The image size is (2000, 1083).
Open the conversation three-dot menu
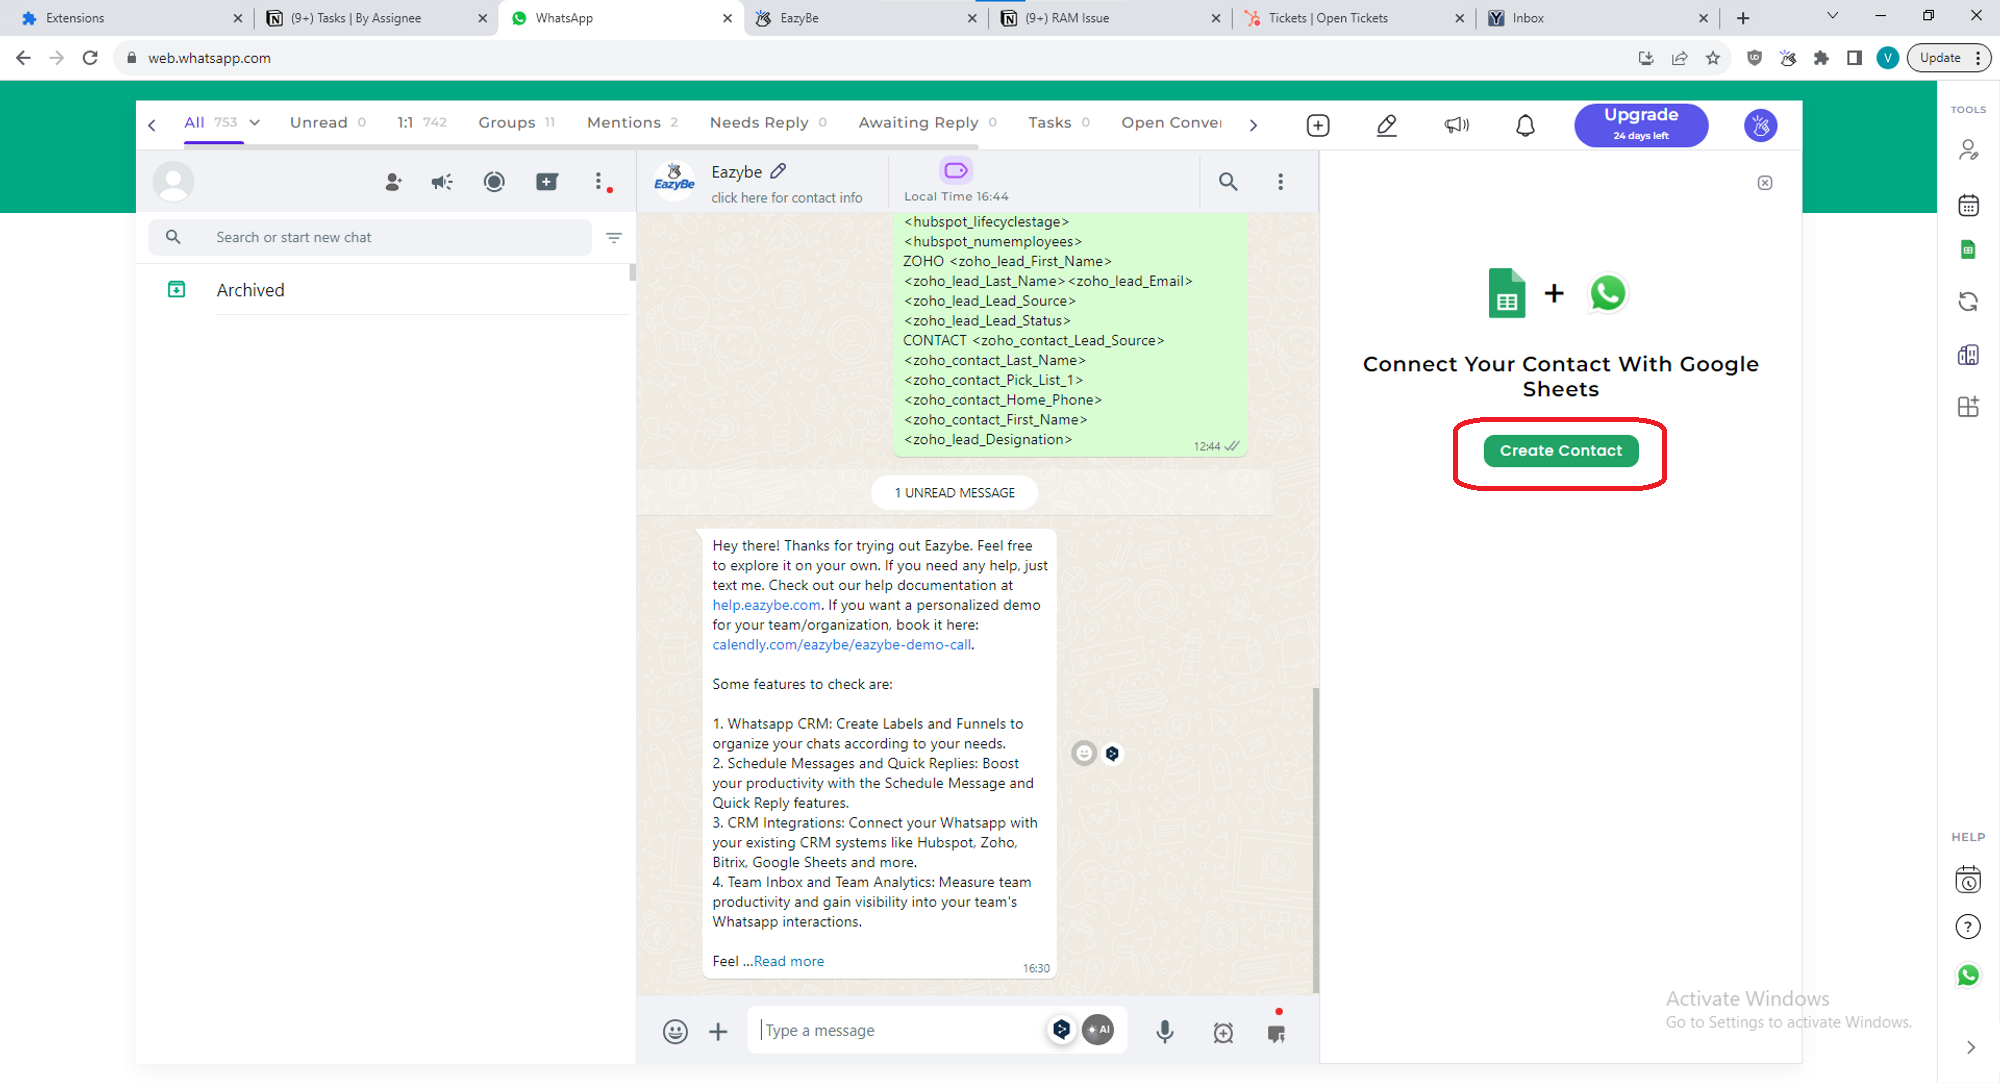click(x=1280, y=182)
